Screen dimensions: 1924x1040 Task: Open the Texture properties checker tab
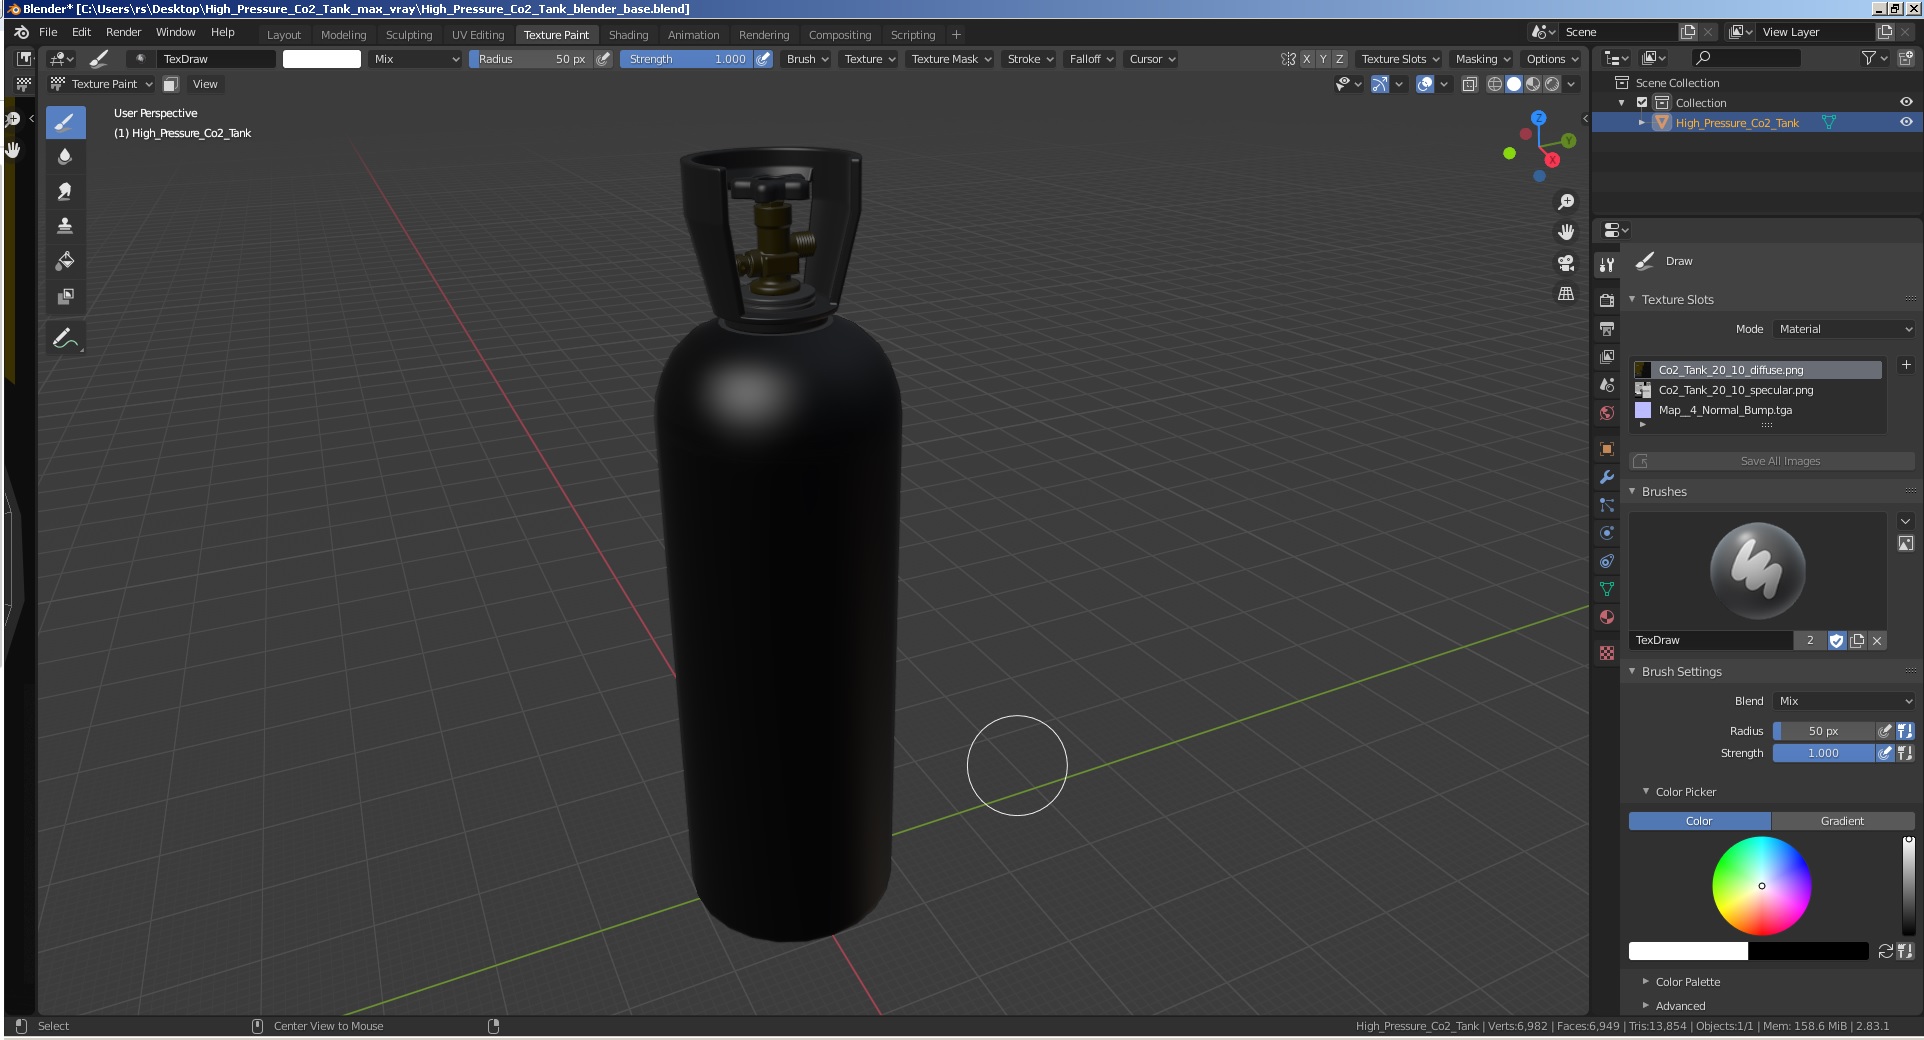point(1607,653)
